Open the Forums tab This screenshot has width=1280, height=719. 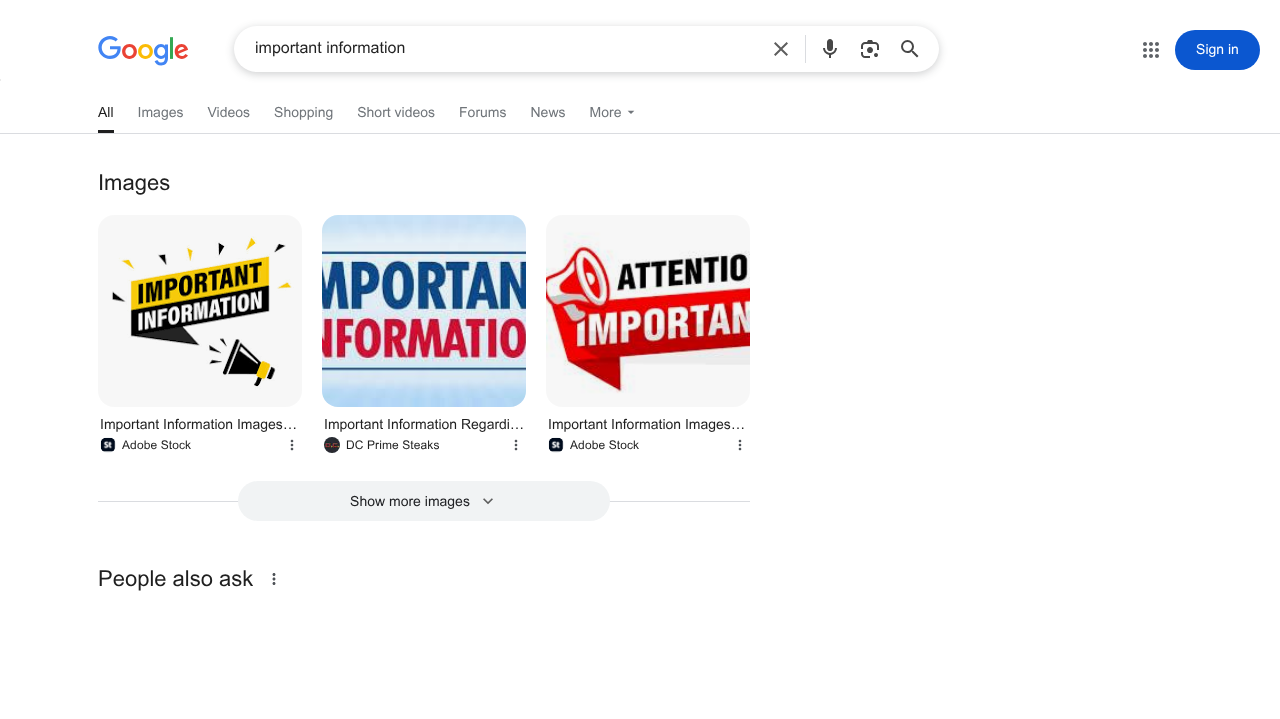483,112
